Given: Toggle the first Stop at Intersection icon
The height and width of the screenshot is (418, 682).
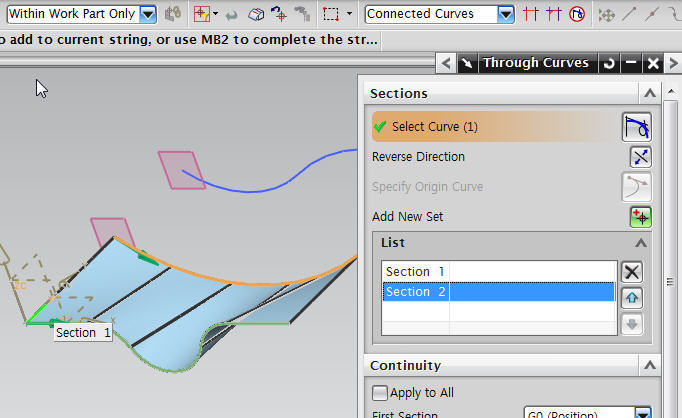Looking at the screenshot, I should point(531,14).
